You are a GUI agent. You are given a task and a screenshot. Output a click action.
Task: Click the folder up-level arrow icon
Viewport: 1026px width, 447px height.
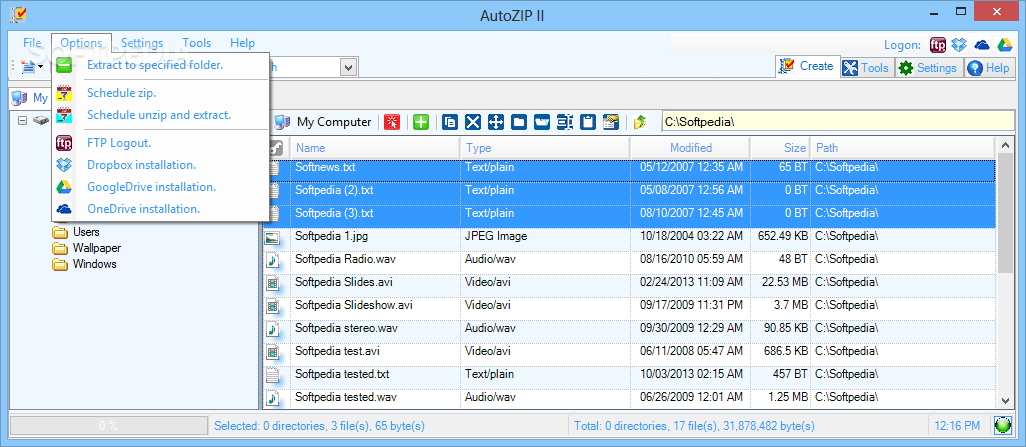point(640,122)
